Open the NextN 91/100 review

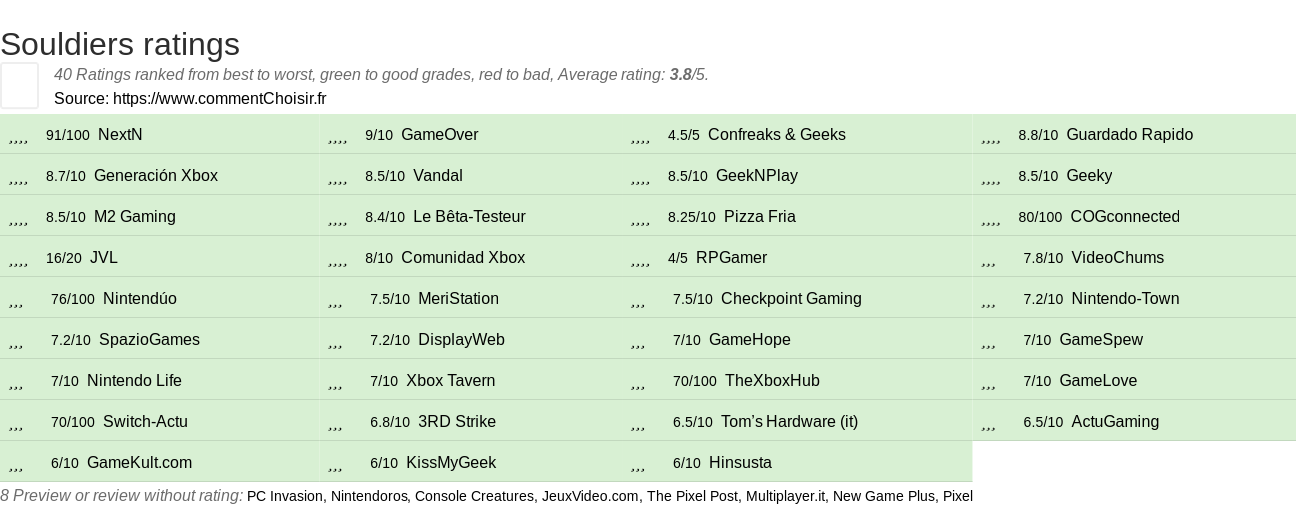pyautogui.click(x=160, y=134)
